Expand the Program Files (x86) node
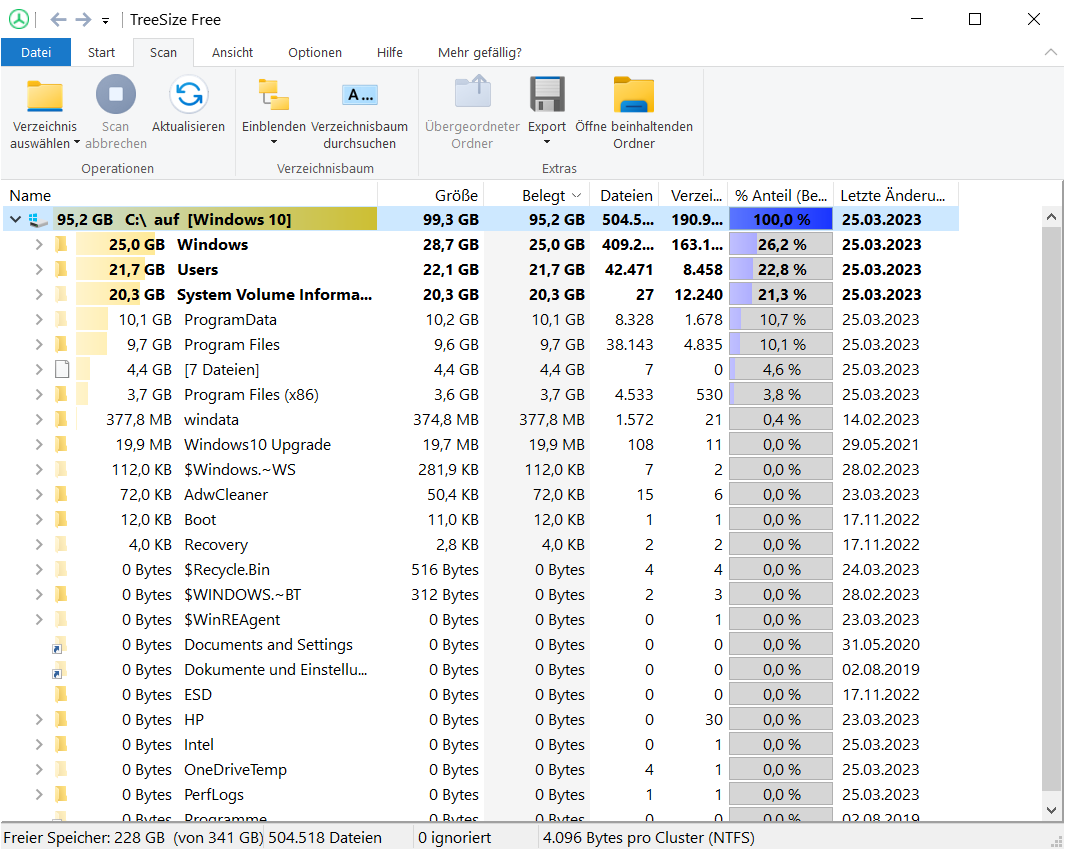The image size is (1065, 850). 39,395
